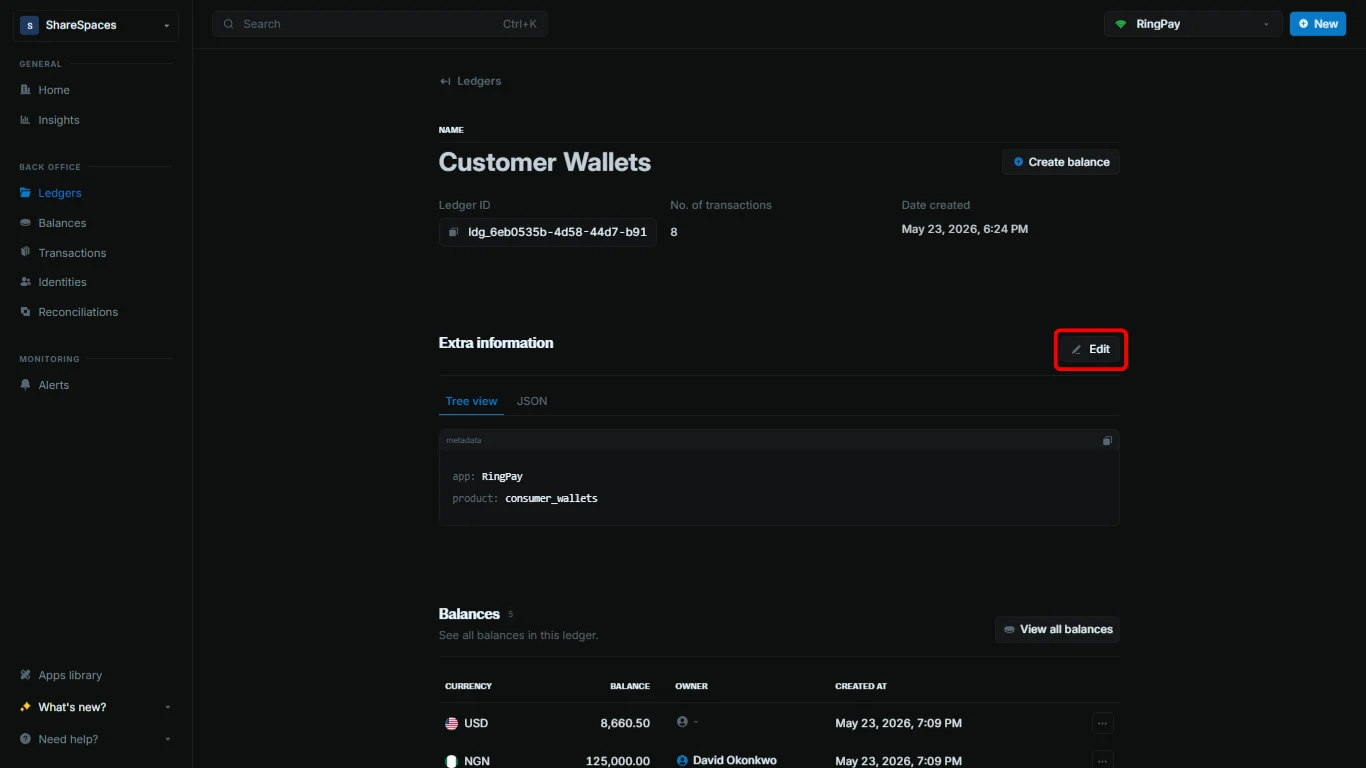This screenshot has width=1366, height=768.
Task: Click the Alerts bell icon
Action: (26, 385)
